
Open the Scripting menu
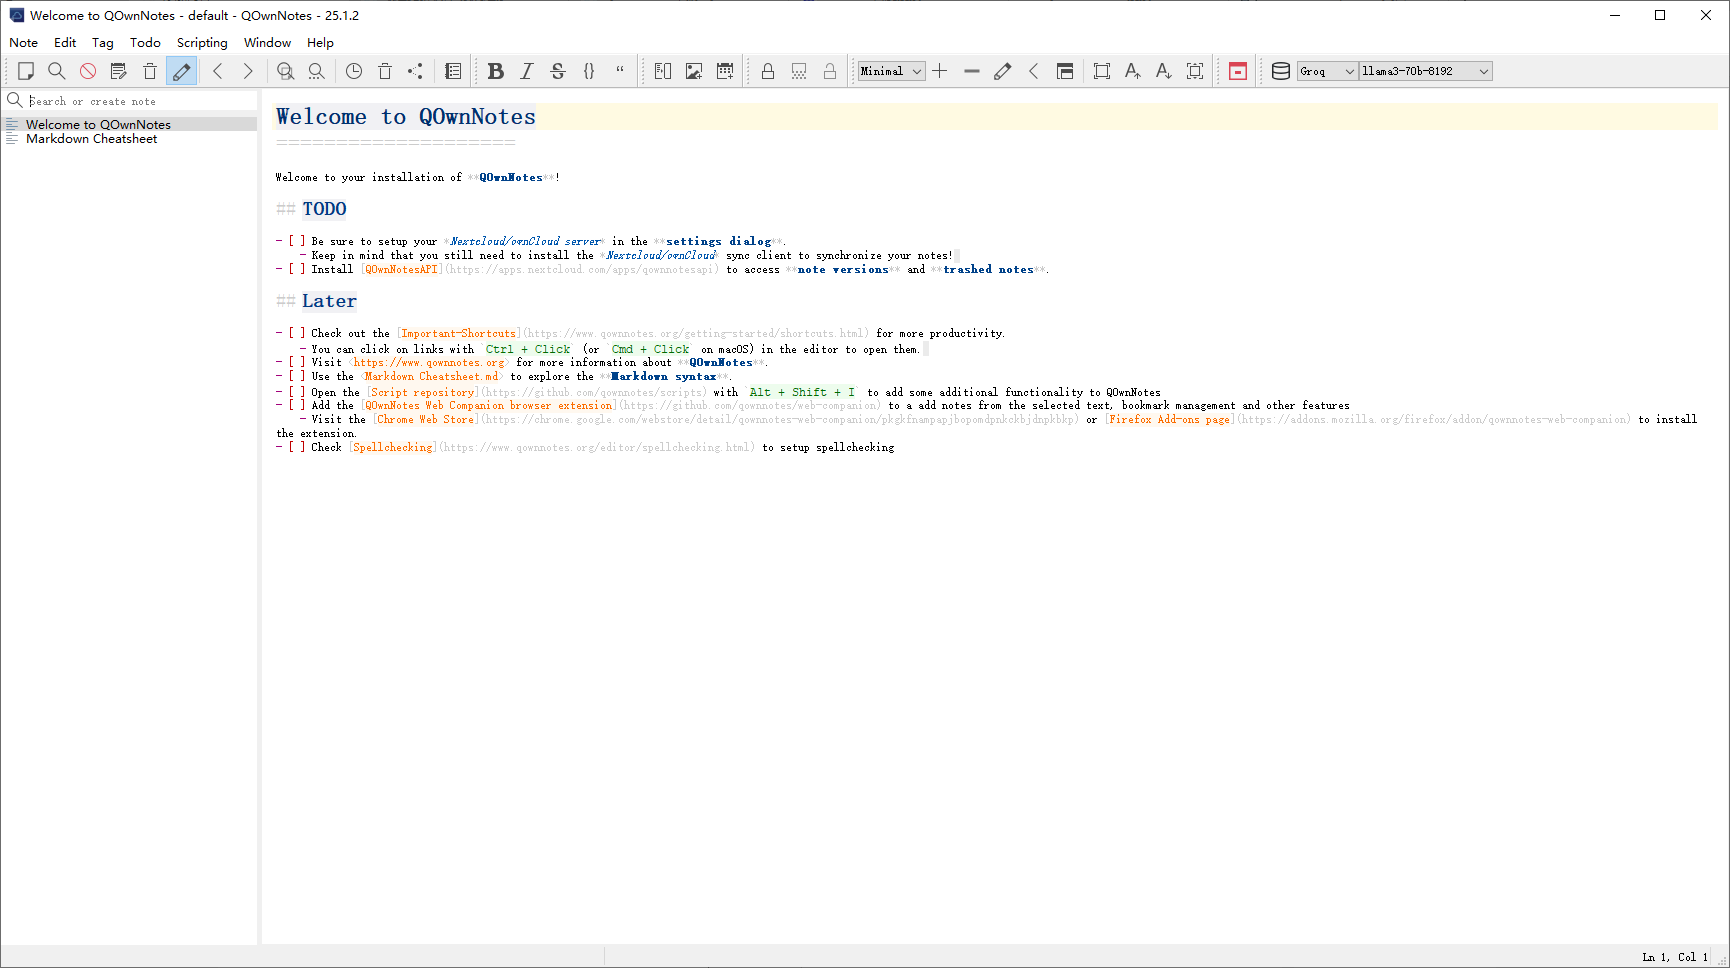(x=202, y=43)
